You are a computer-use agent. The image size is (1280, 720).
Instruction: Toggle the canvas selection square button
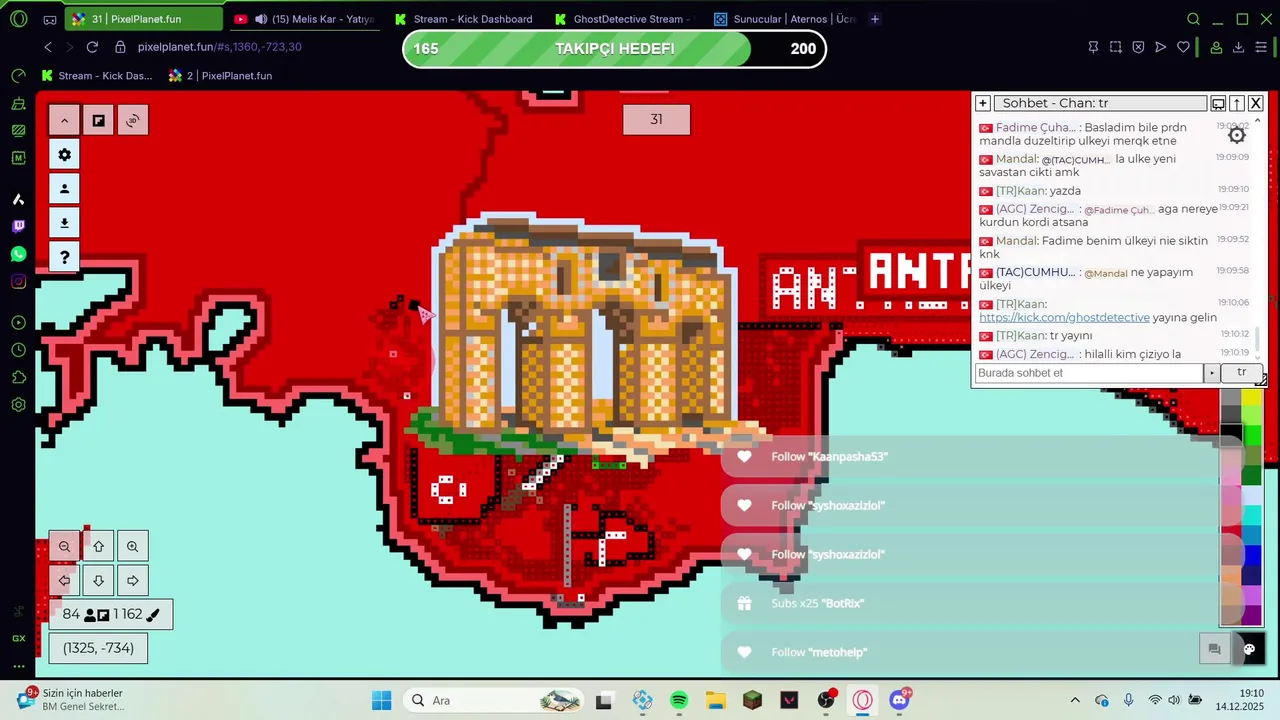(x=98, y=121)
